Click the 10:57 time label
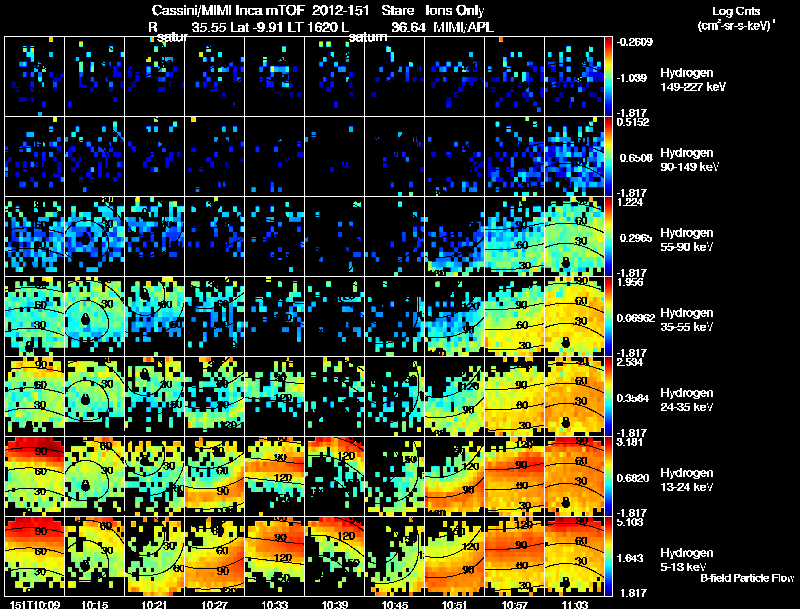The height and width of the screenshot is (609, 800). (x=515, y=604)
